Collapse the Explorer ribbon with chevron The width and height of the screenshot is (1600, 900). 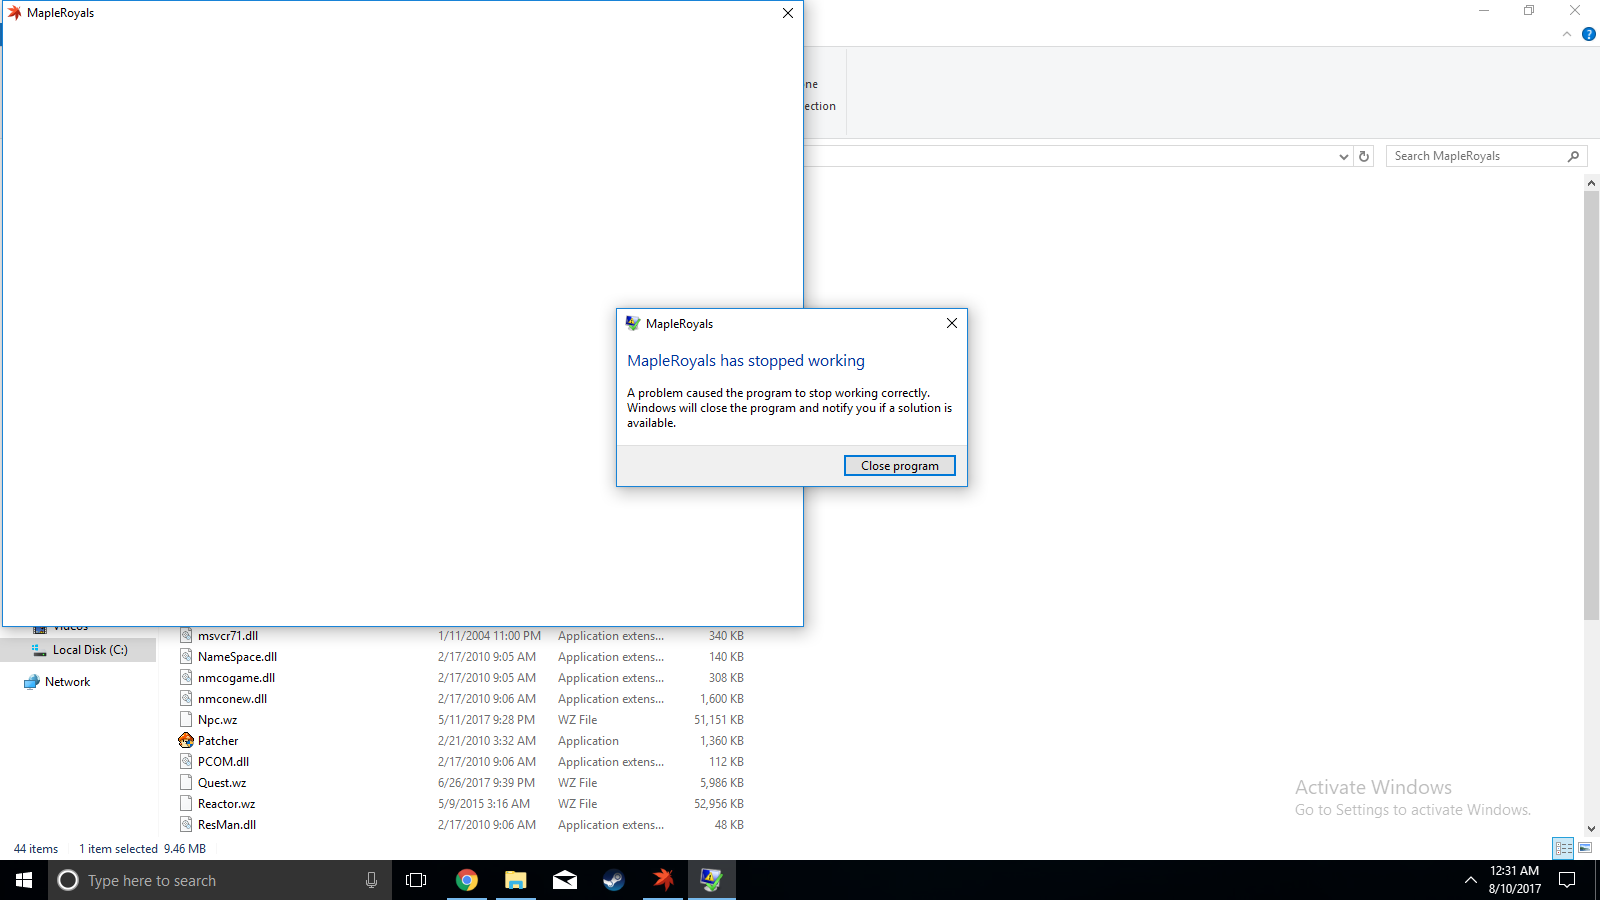coord(1567,34)
